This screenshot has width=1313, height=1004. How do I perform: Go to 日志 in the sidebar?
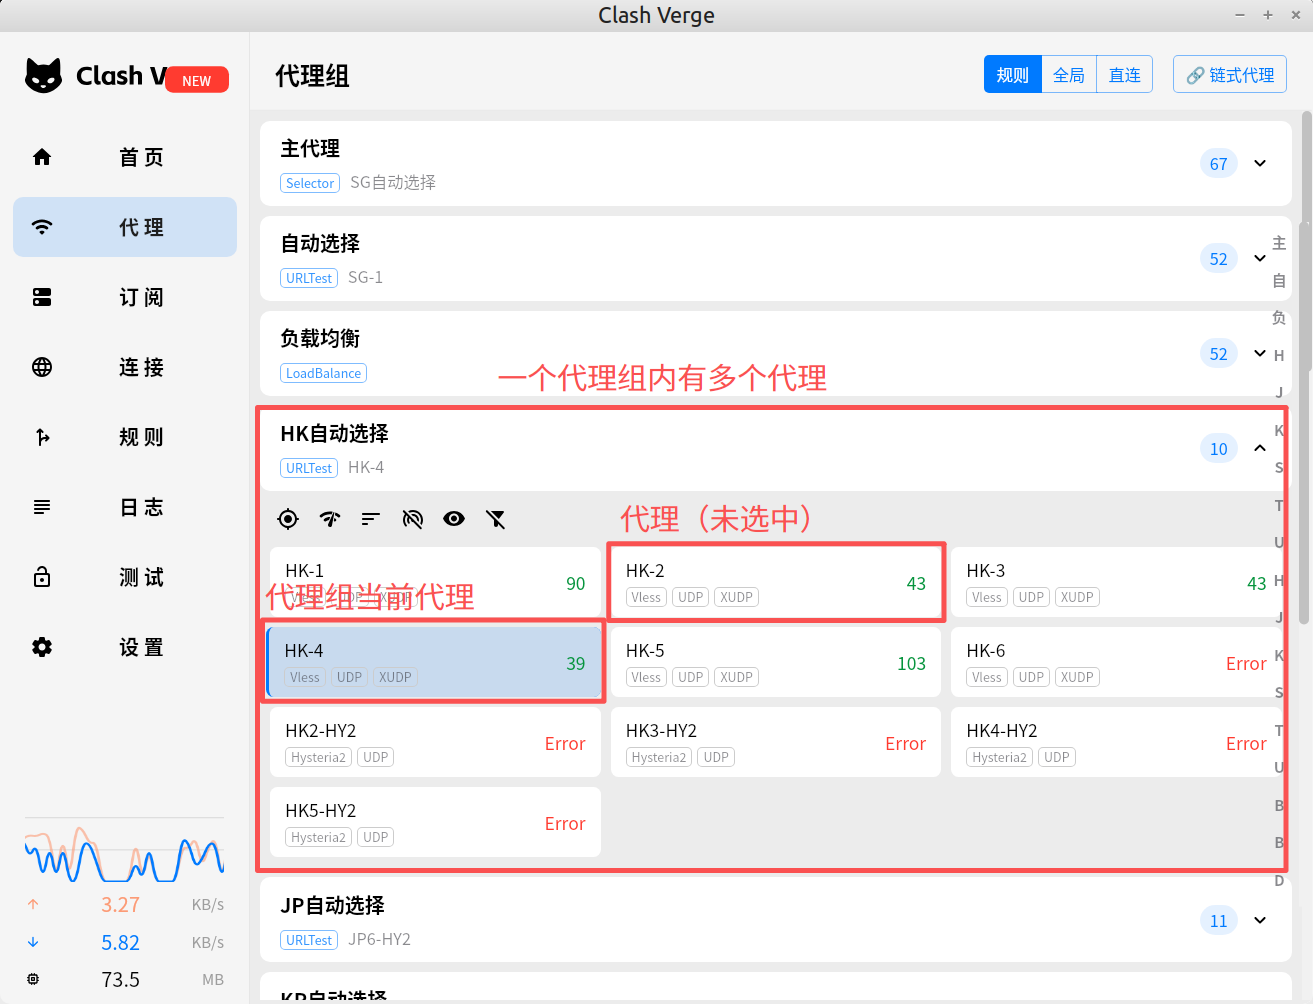click(125, 507)
